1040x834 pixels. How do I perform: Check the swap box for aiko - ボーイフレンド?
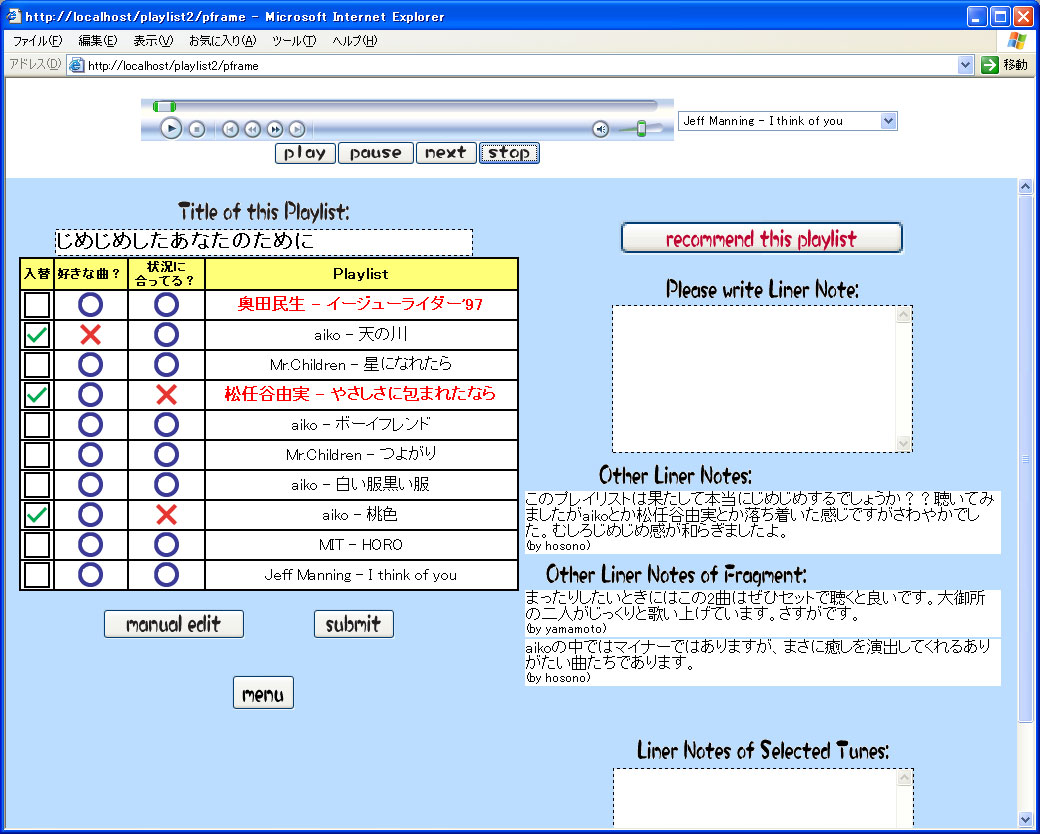click(37, 425)
